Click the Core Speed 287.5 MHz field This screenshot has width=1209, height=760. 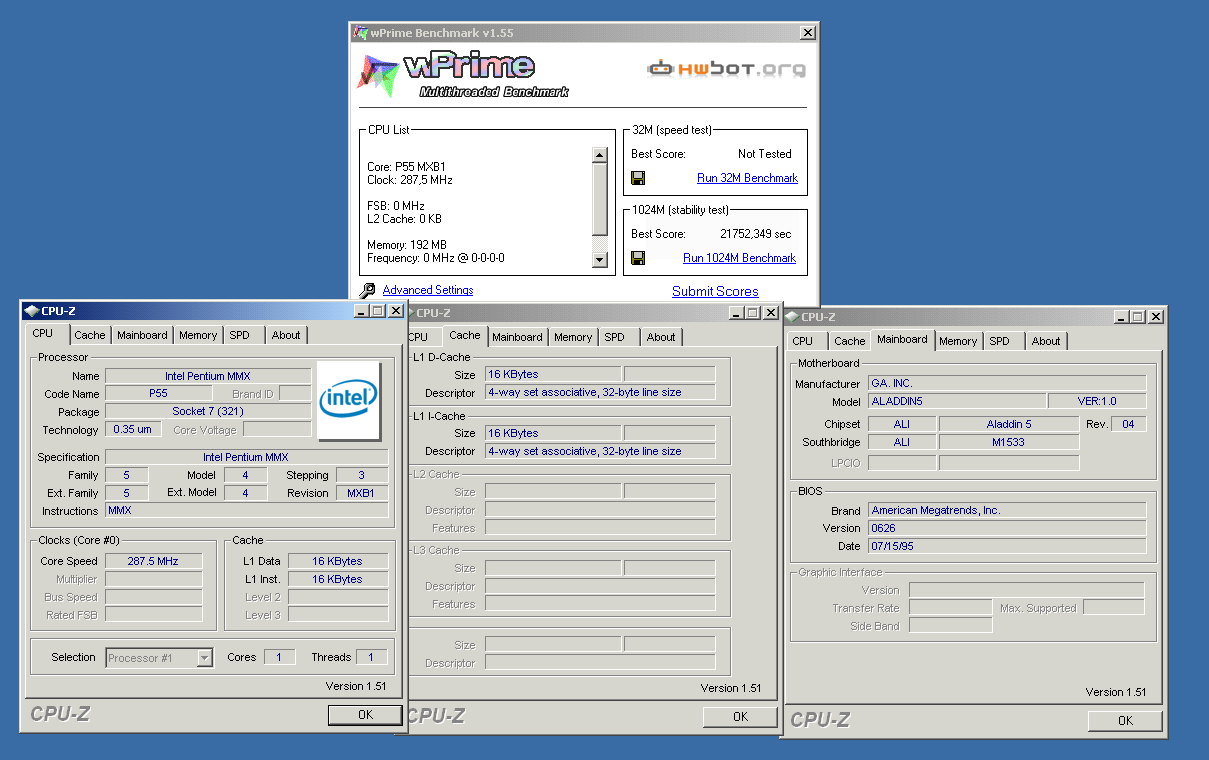click(153, 561)
